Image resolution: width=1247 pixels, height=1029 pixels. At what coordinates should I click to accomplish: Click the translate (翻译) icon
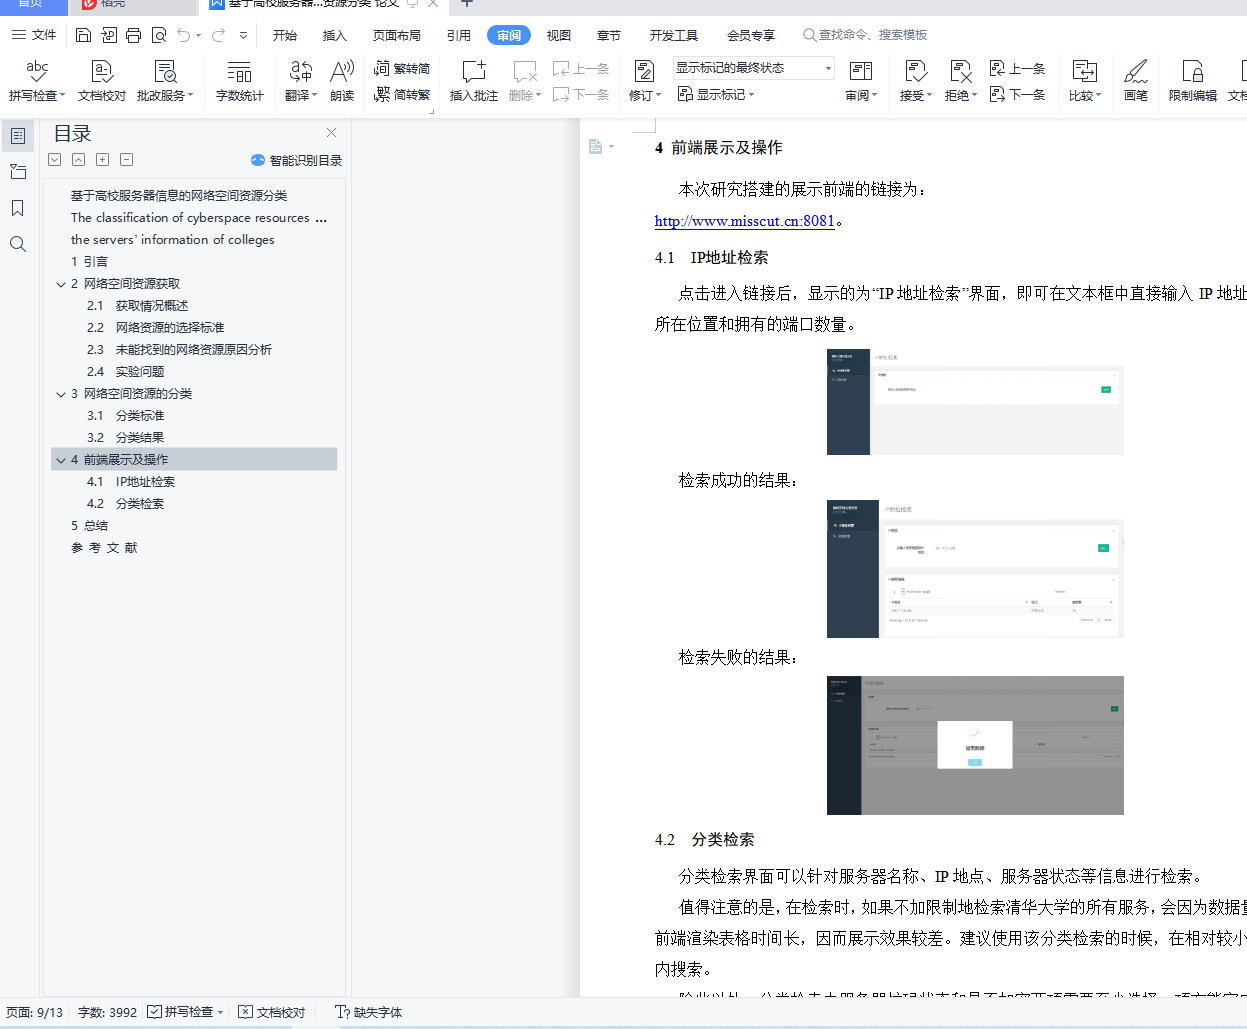[x=300, y=81]
